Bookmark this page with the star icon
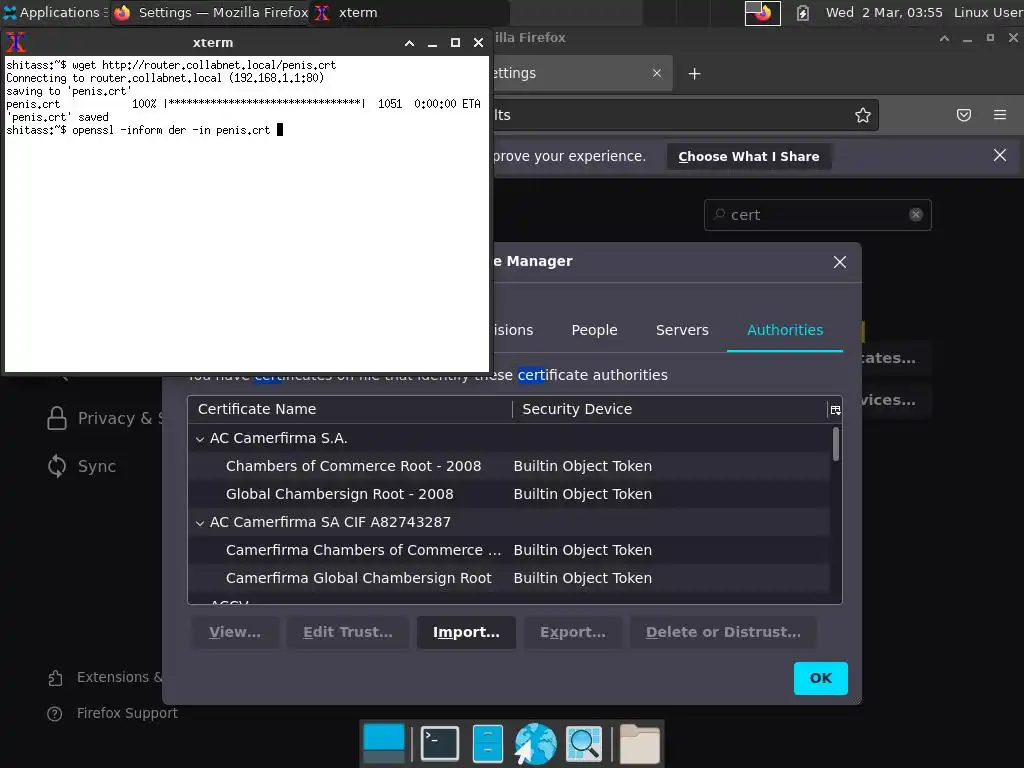This screenshot has width=1024, height=768. (863, 116)
